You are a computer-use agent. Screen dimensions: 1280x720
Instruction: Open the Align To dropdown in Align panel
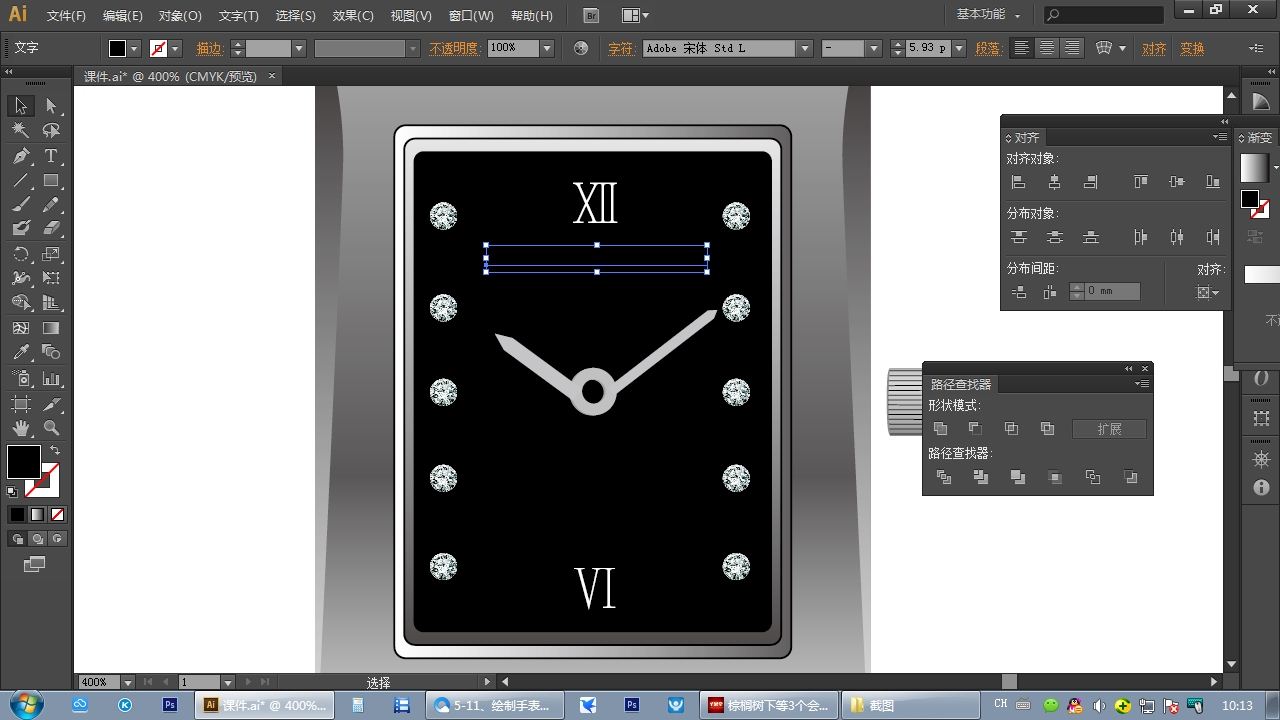1209,292
